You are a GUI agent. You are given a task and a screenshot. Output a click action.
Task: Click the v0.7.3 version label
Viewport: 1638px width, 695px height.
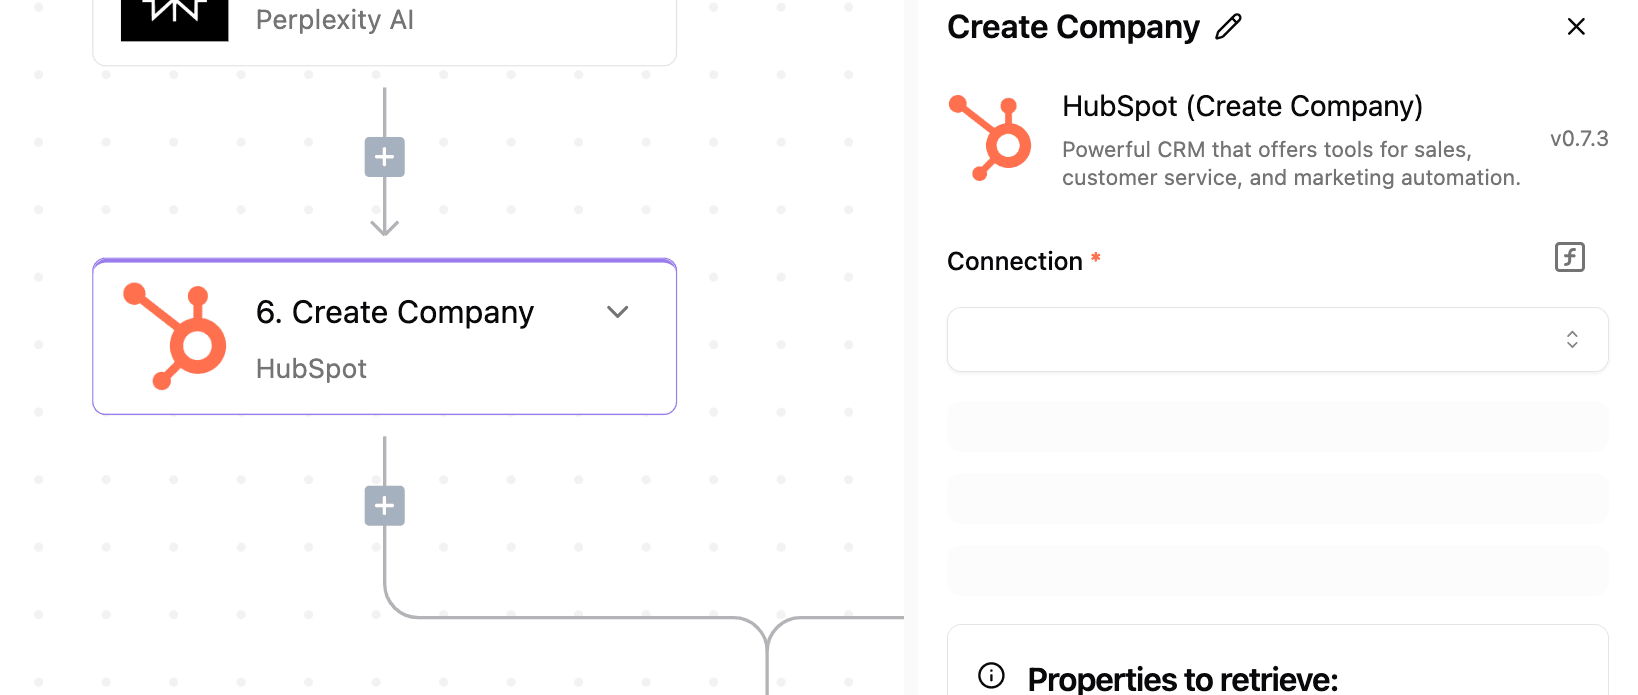[1579, 139]
